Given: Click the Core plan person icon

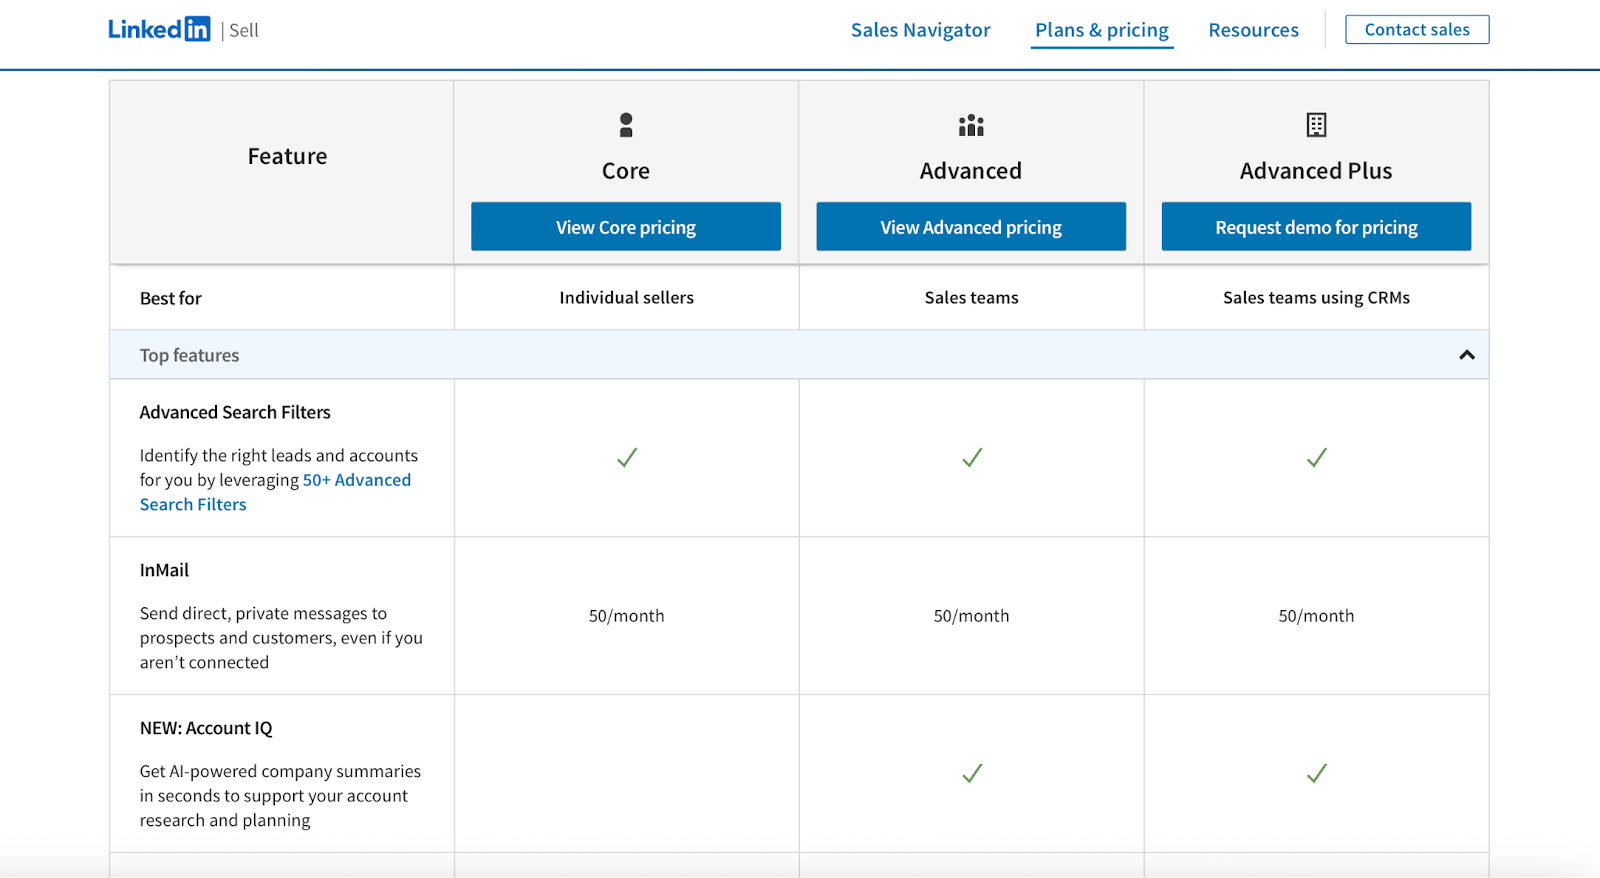Looking at the screenshot, I should coord(626,125).
